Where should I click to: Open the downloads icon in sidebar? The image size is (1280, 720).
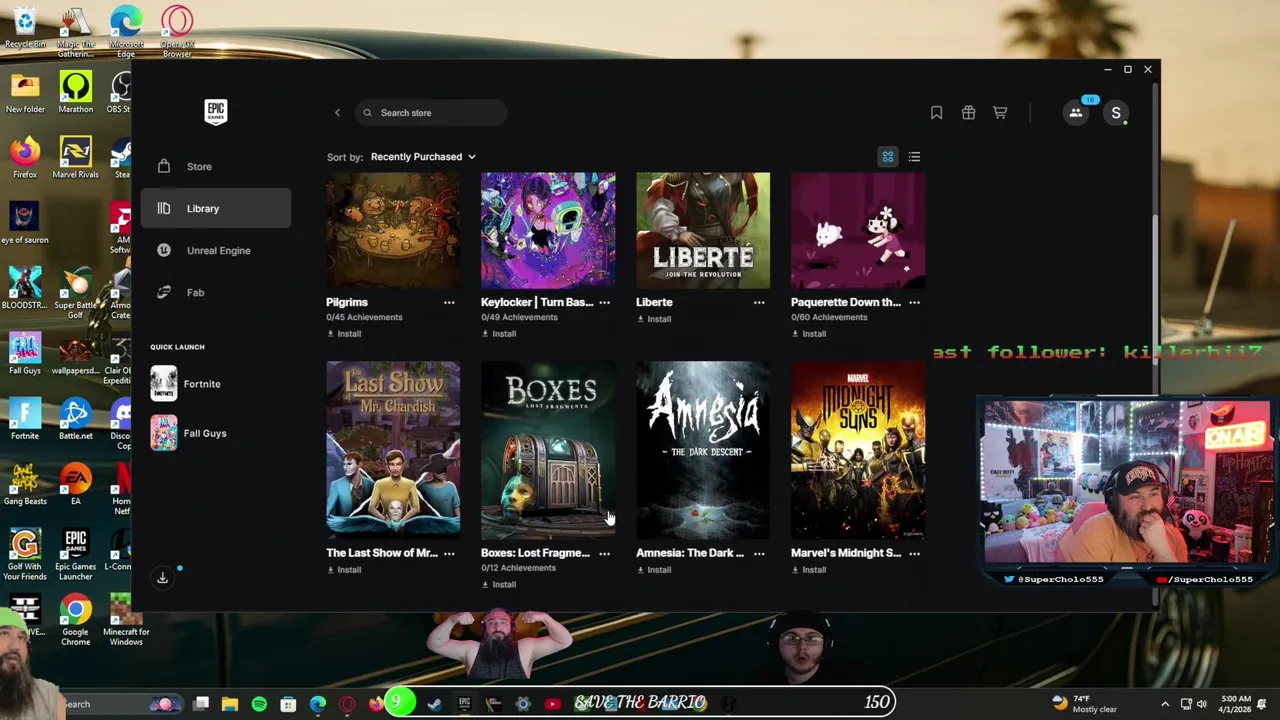click(163, 578)
